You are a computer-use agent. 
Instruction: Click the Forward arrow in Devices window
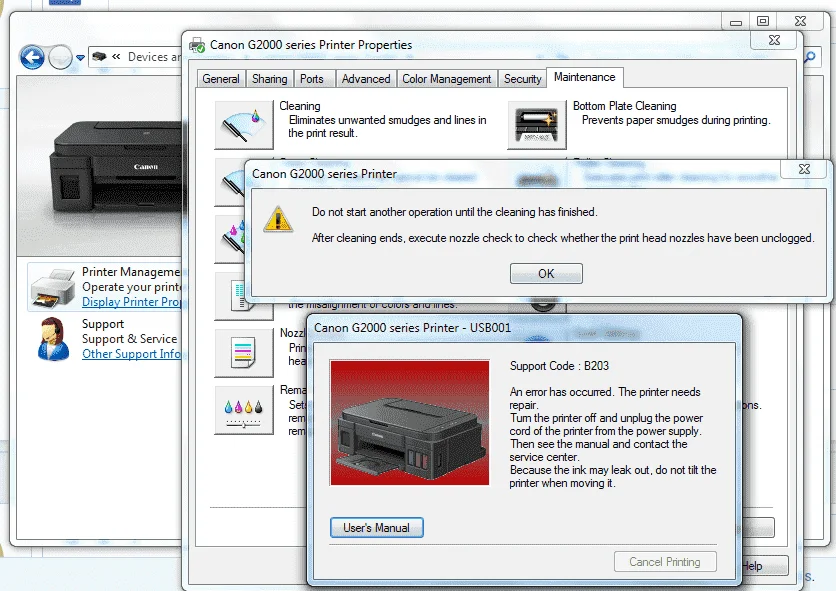(60, 57)
